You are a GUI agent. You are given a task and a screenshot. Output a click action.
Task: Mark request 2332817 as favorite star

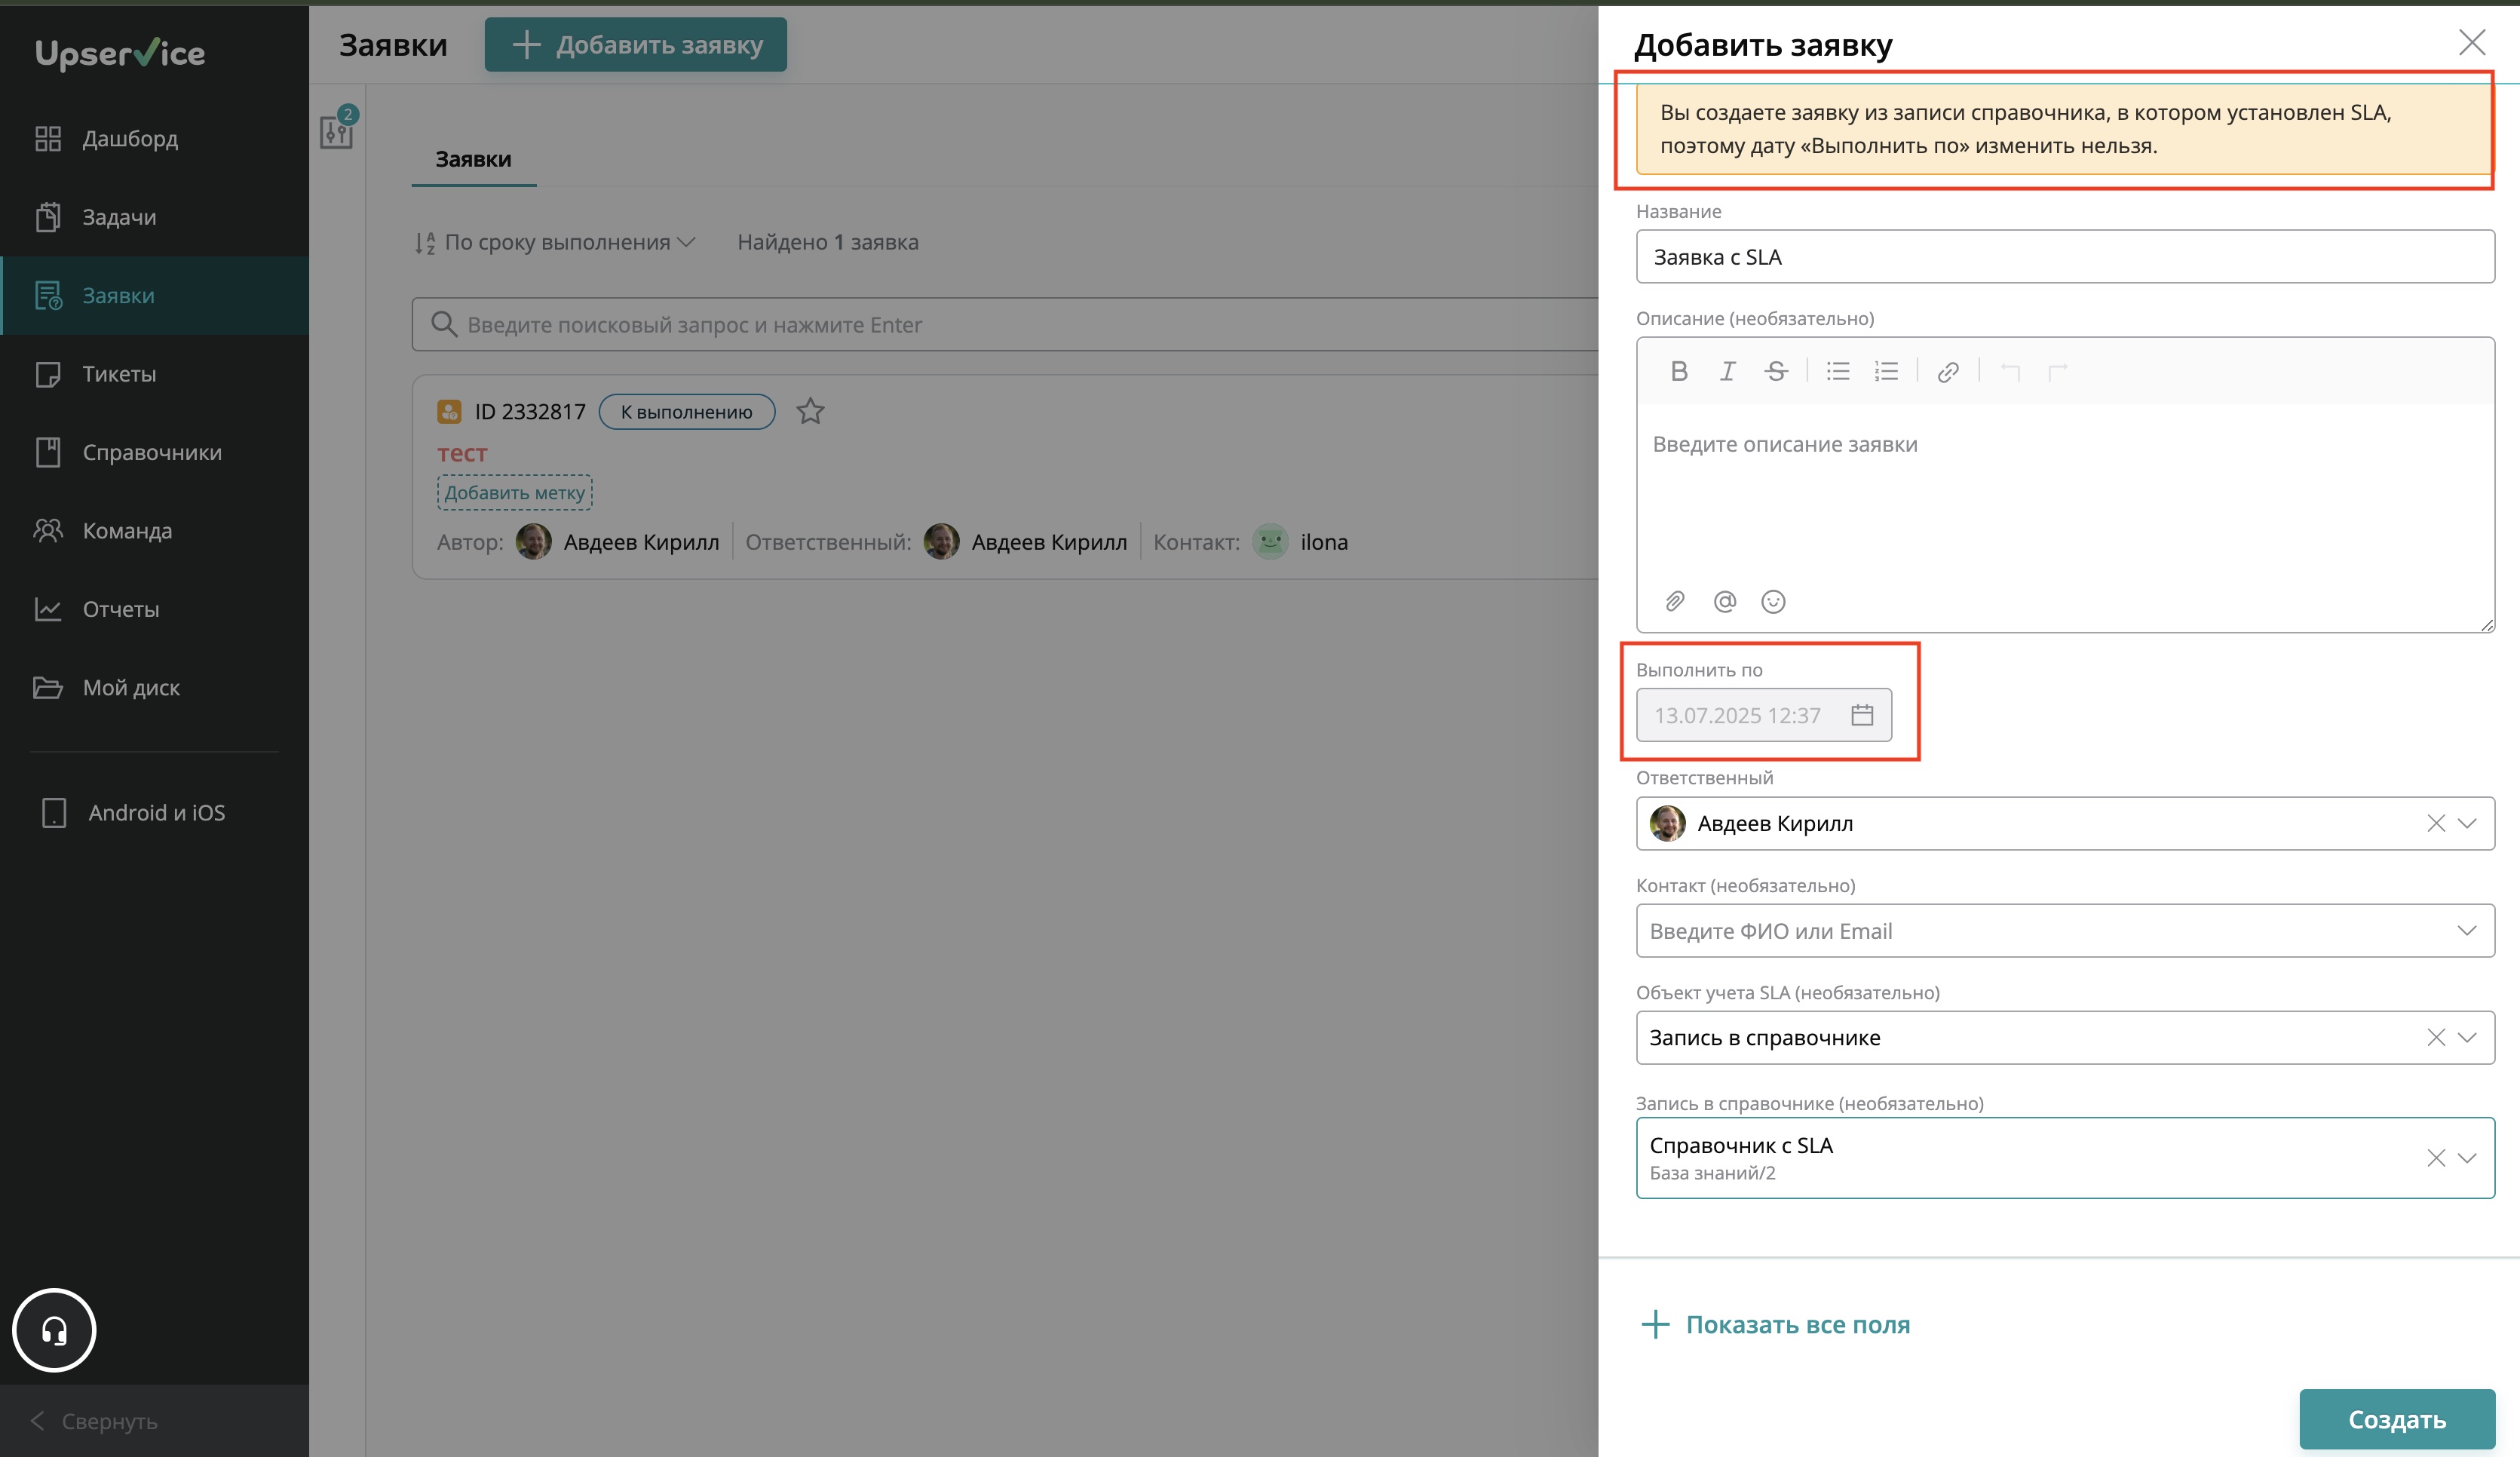click(x=810, y=411)
